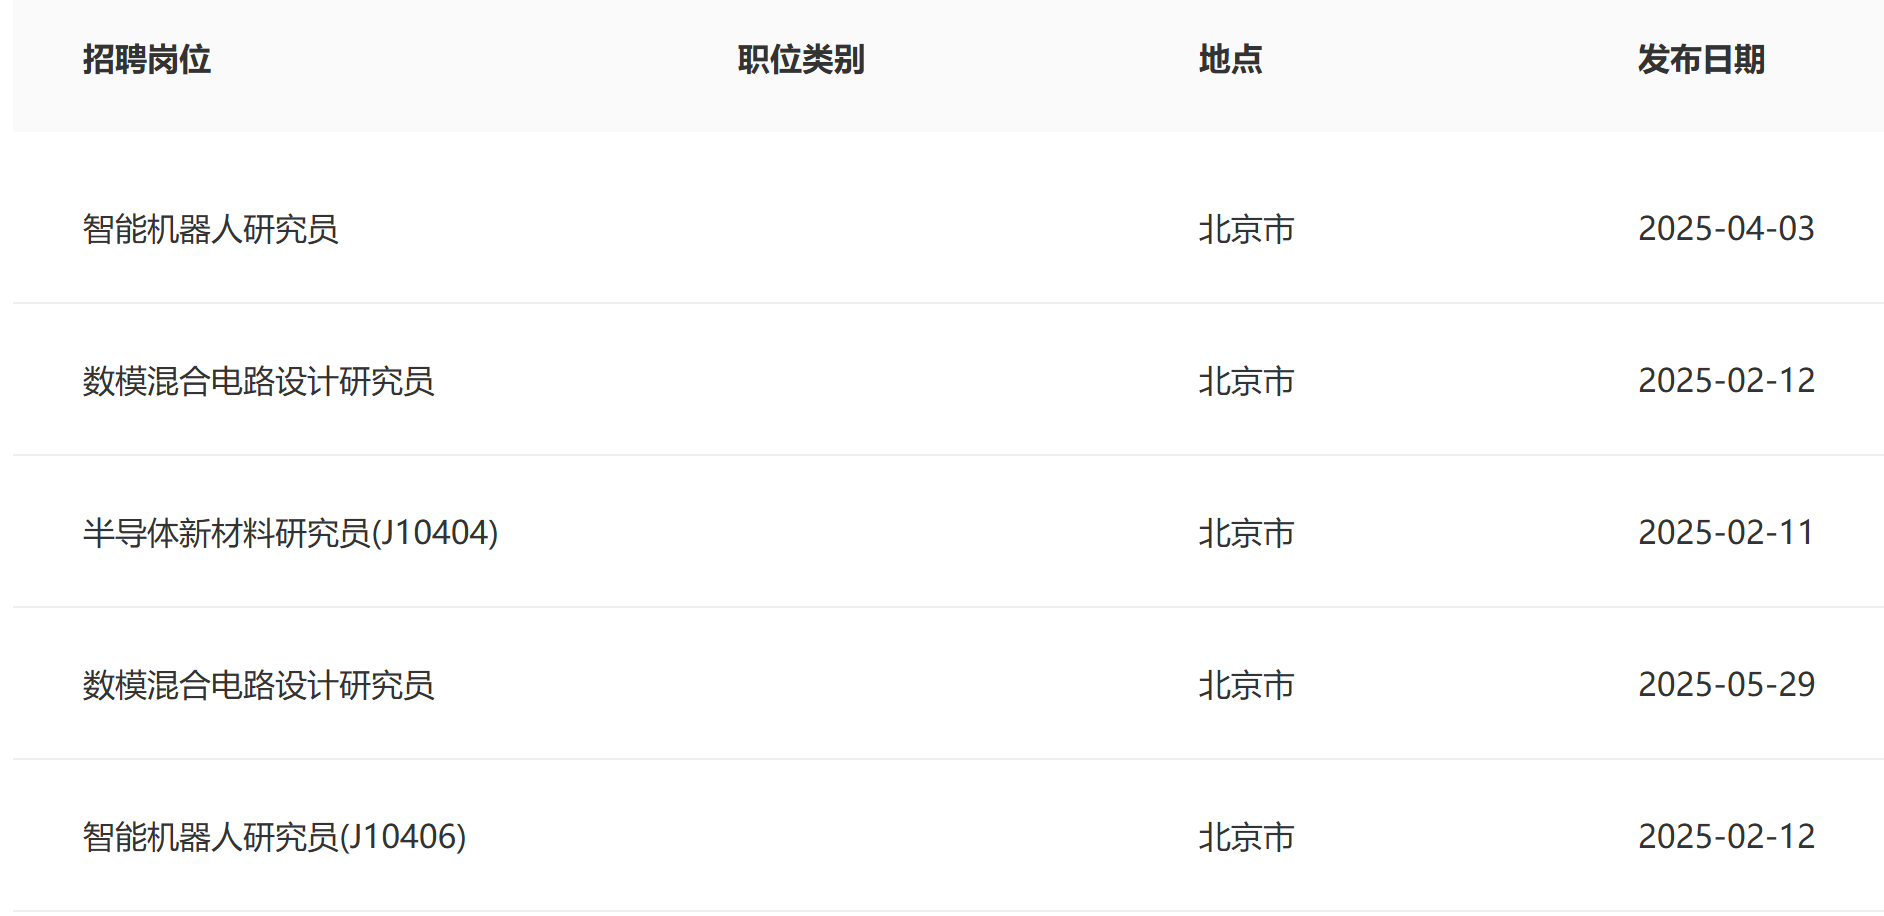Click 北京市 beside the first 数模混合电路设计研究员
1884x916 pixels.
pyautogui.click(x=1246, y=381)
